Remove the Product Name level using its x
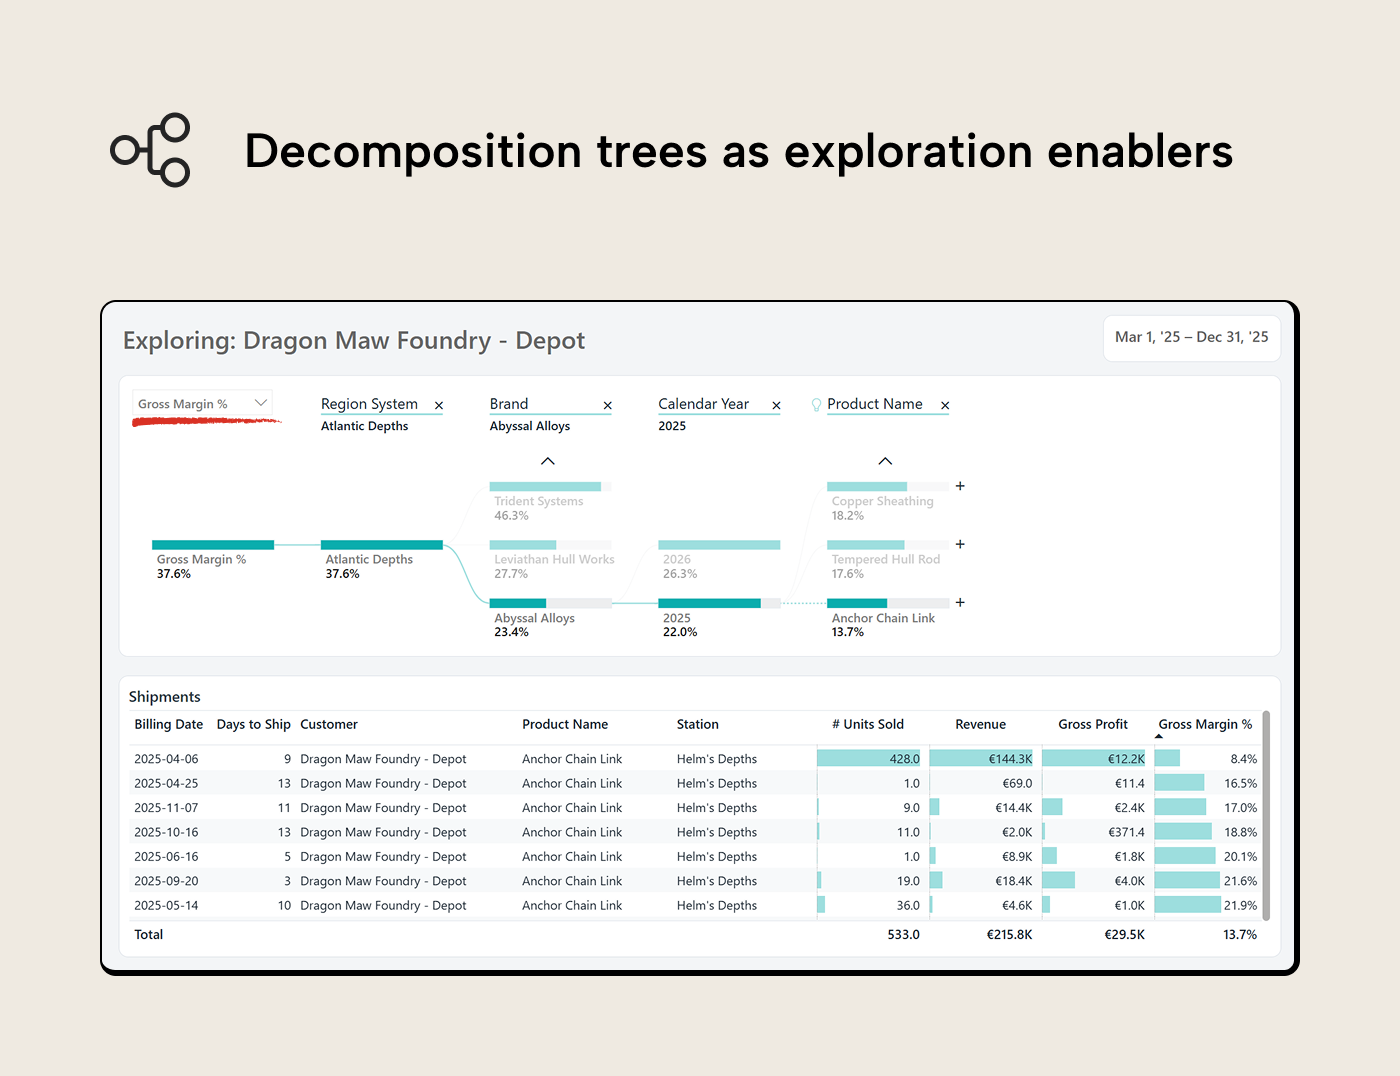 click(x=944, y=405)
